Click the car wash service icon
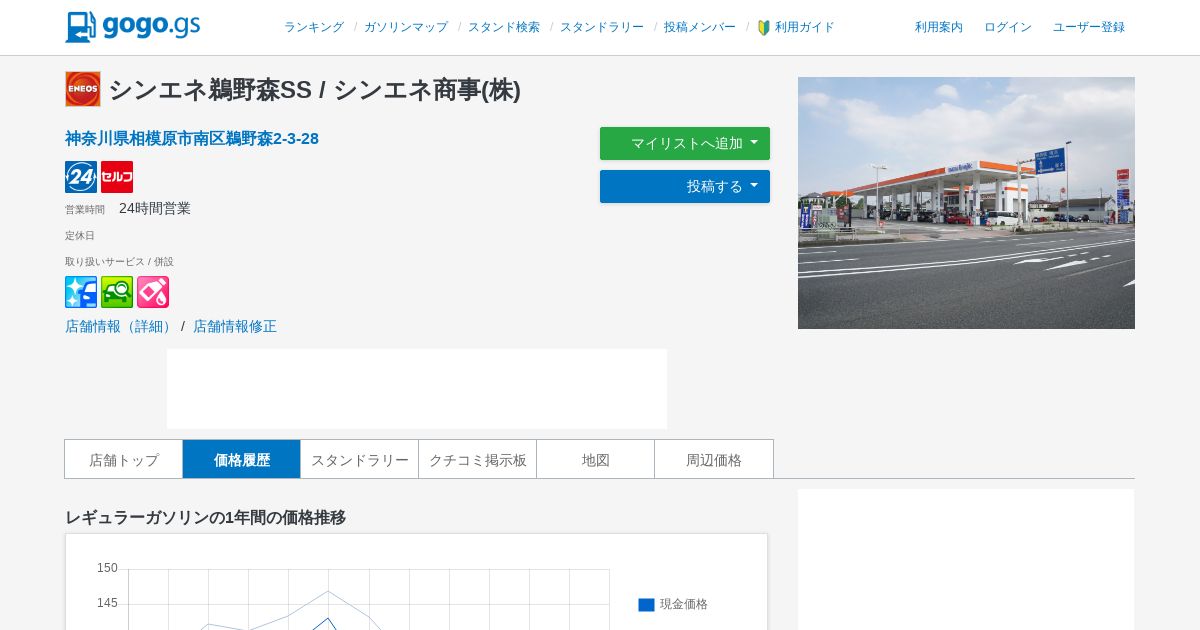The image size is (1200, 630). tap(81, 292)
